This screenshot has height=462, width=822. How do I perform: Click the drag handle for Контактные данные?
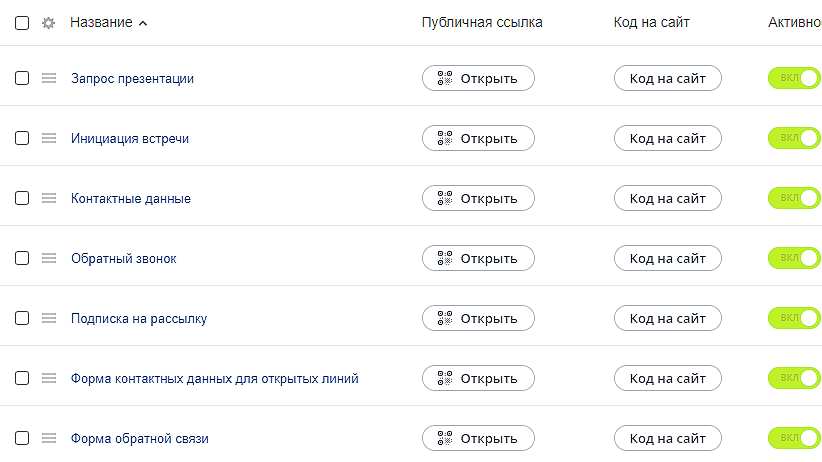tap(48, 199)
